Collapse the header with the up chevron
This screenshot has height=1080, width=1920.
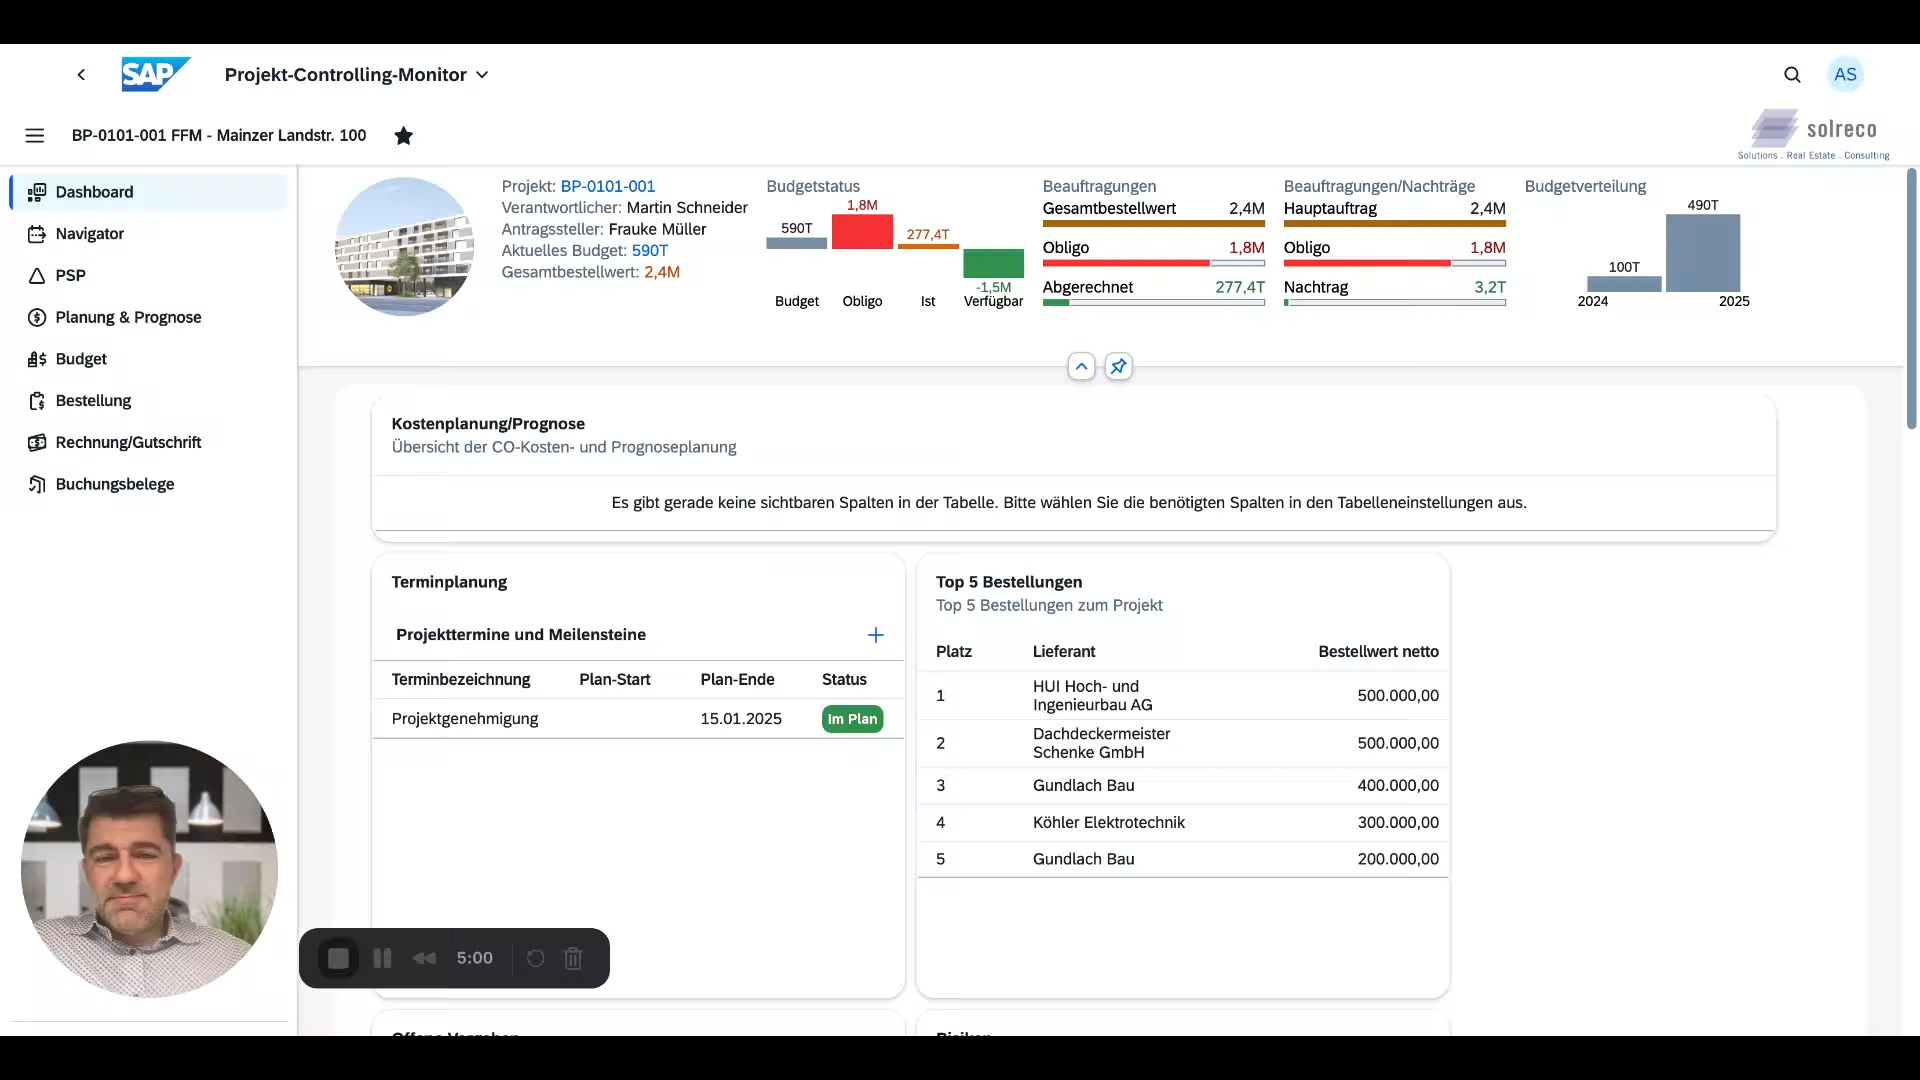tap(1081, 367)
